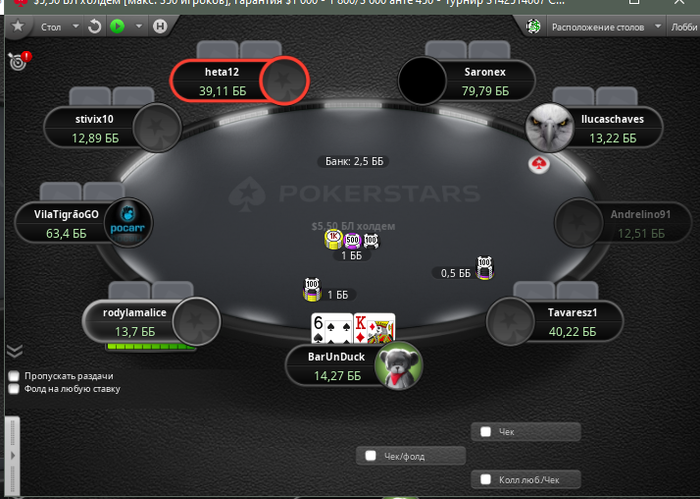700x499 pixels.
Task: Expand the dropdown arrow beside the play button
Action: pos(139,26)
